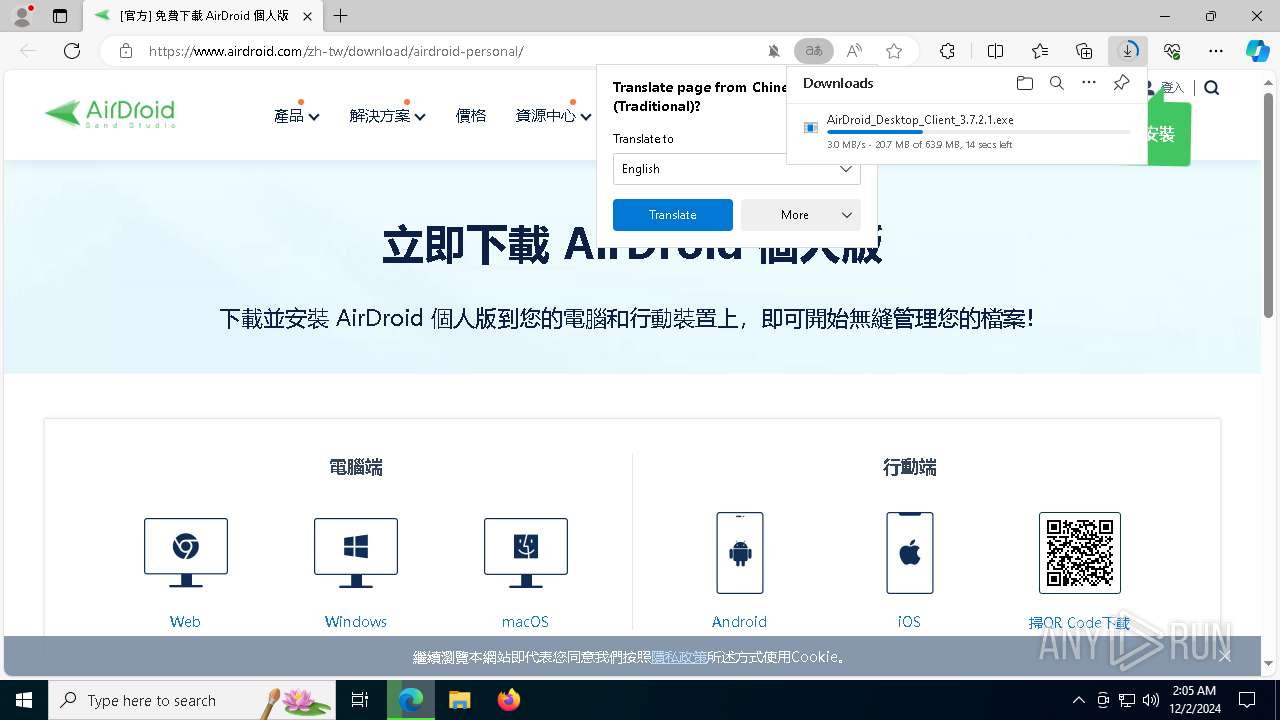Open the Collections icon
1280x720 pixels.
1084,51
